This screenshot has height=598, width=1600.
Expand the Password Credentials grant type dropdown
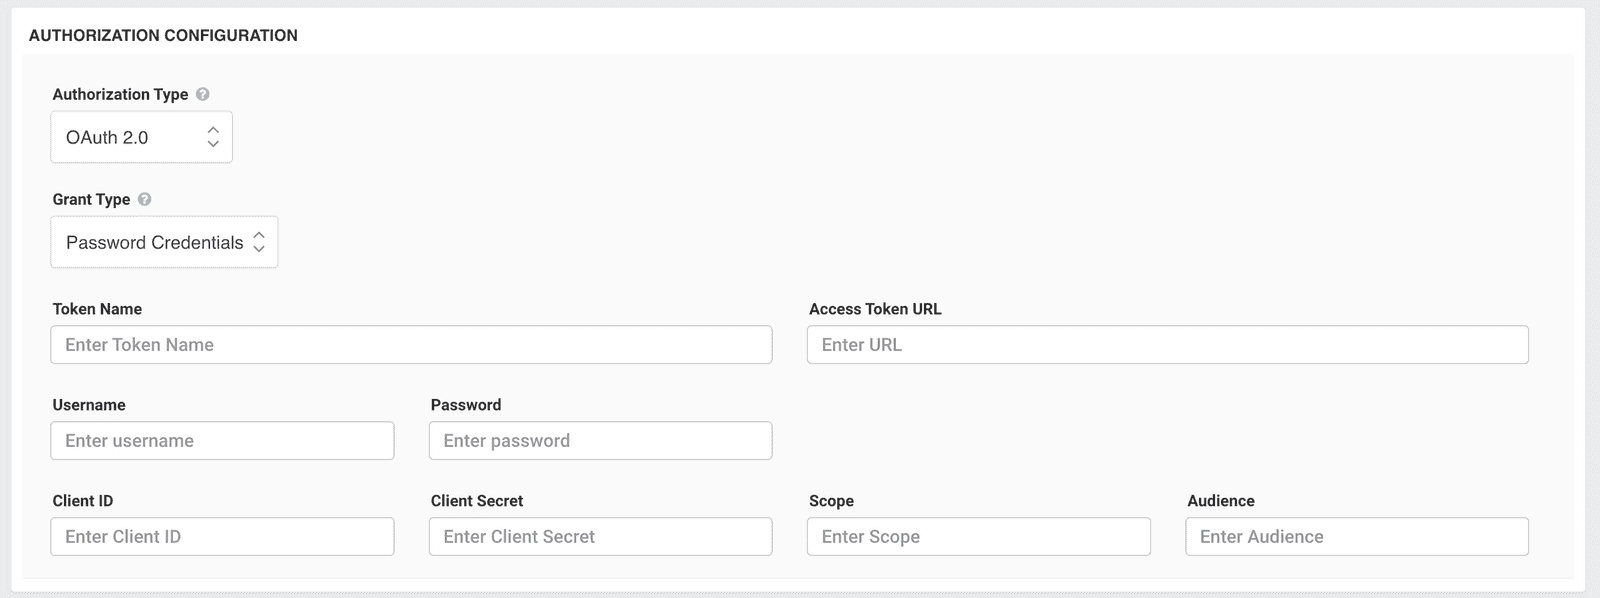pyautogui.click(x=164, y=242)
